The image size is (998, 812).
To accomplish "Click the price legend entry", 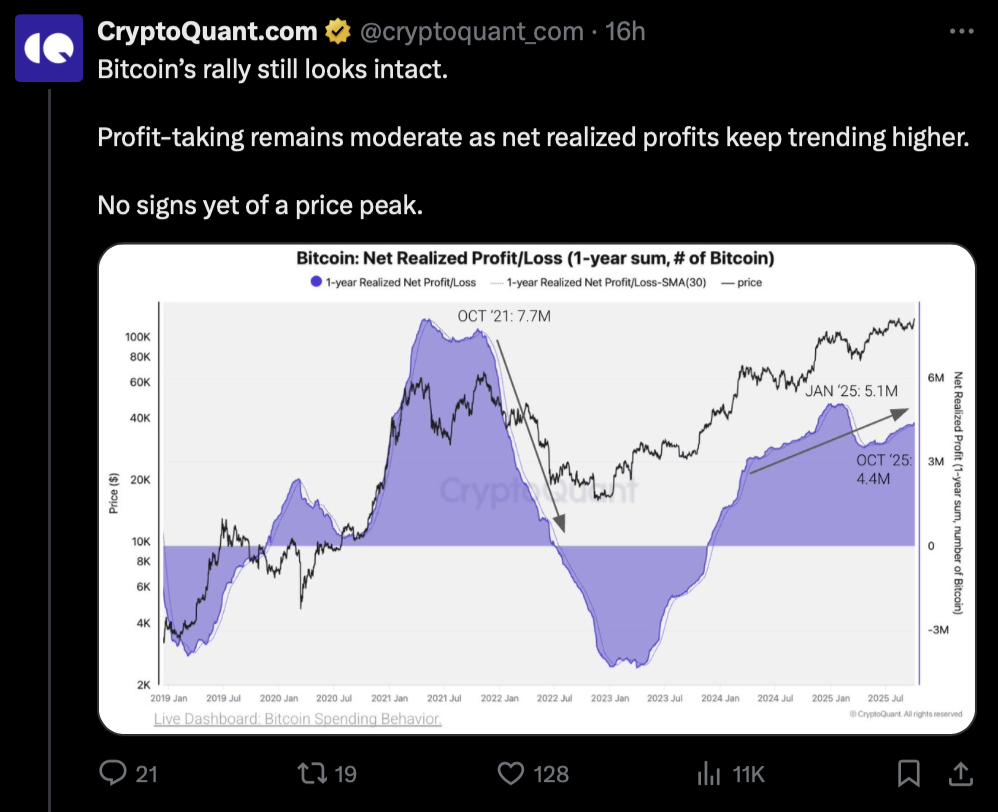I will click(742, 283).
